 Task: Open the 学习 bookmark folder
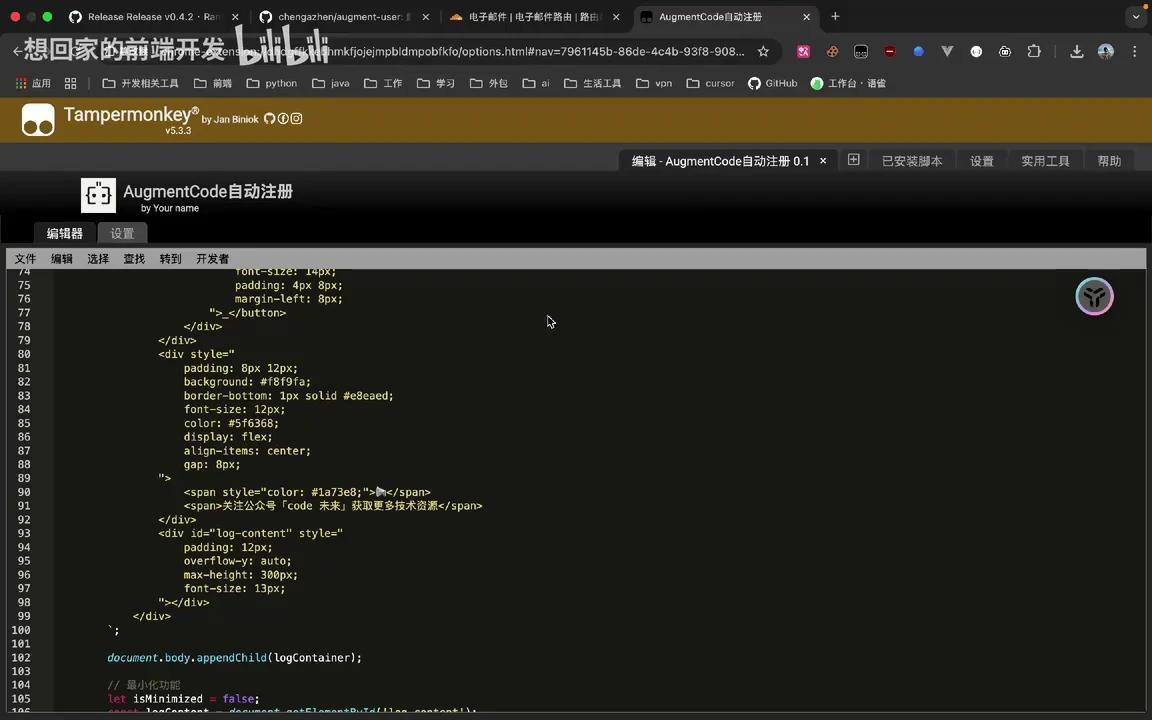click(x=436, y=83)
